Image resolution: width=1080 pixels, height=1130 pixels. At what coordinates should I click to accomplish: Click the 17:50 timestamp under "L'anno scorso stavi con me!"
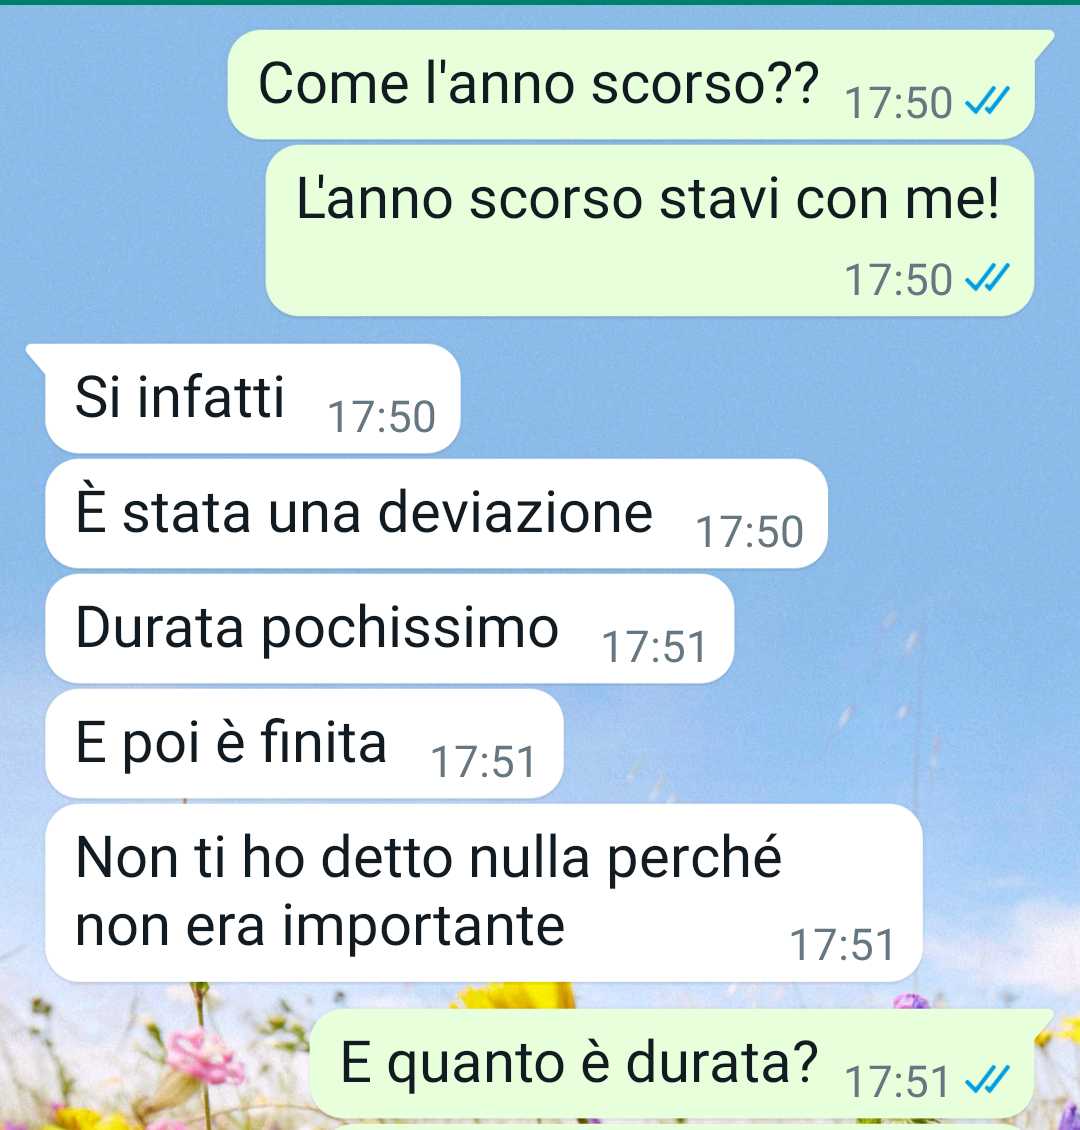(898, 280)
